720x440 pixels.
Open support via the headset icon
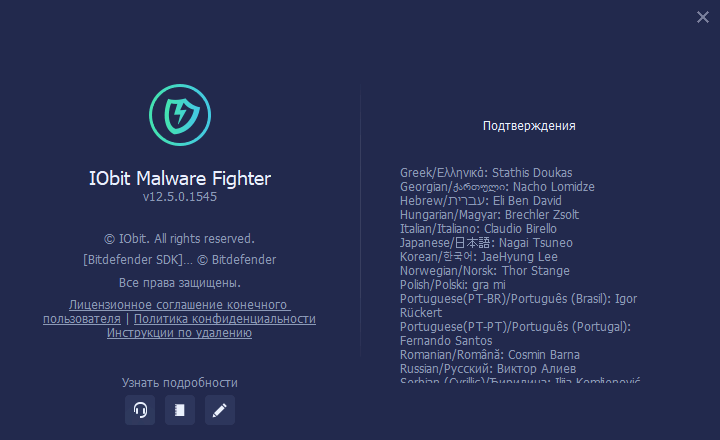point(140,410)
